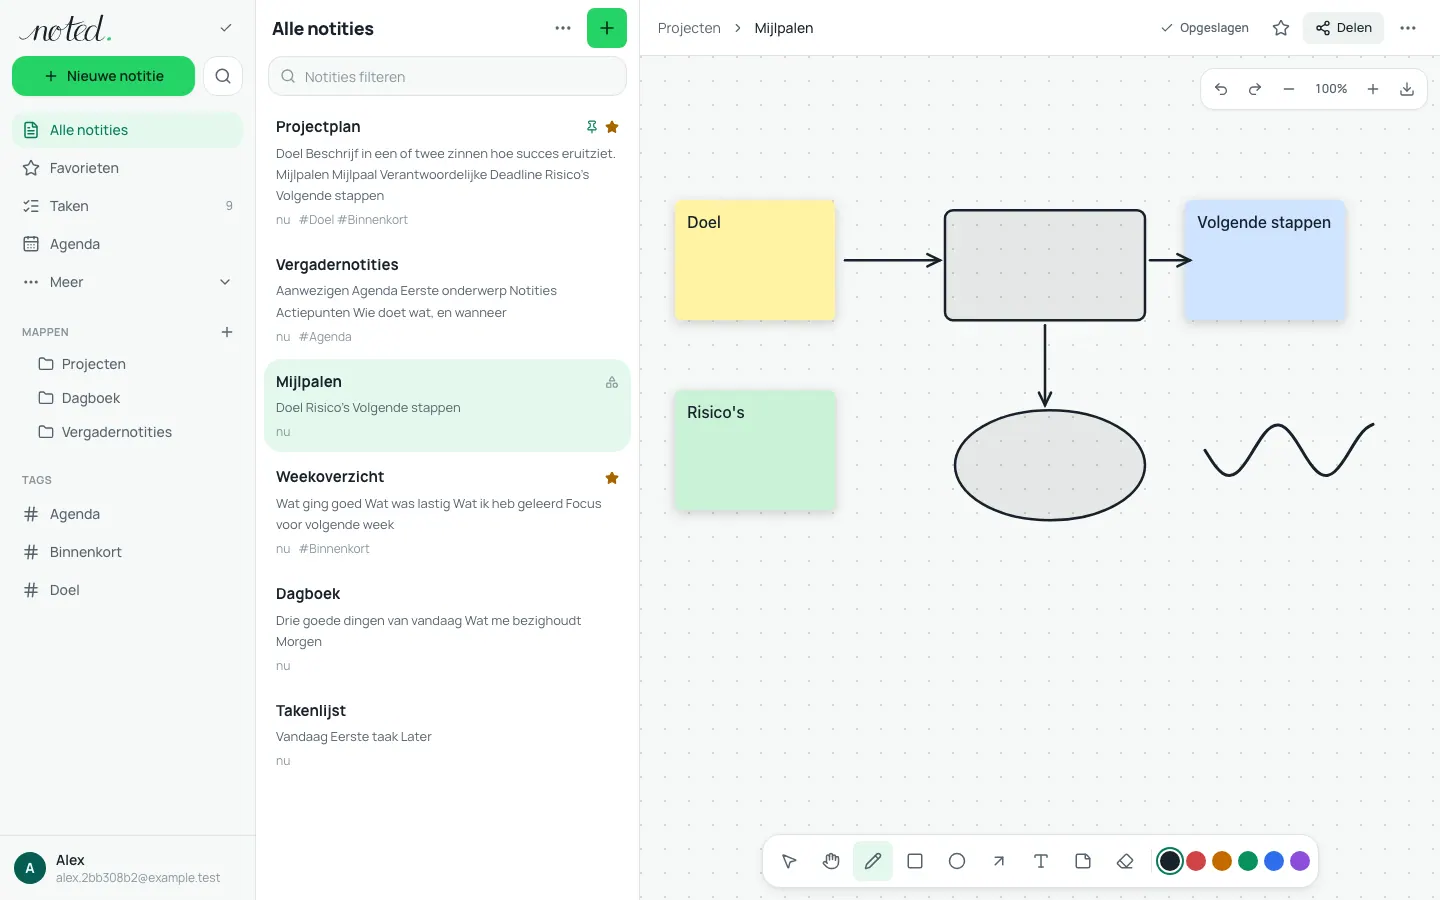Select the red color swatch
Screen dimensions: 1440x900
point(1196,861)
